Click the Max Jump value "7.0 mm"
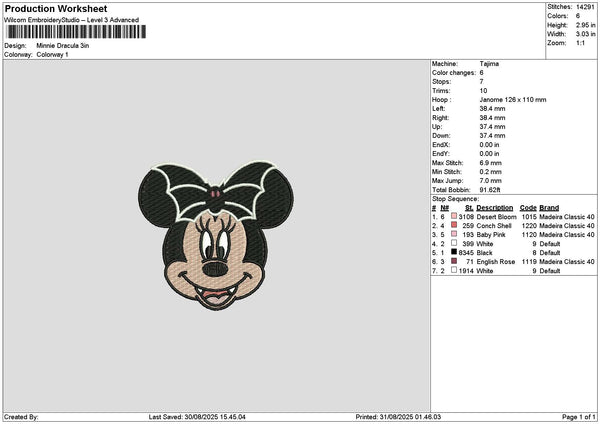Viewport: 600px width, 424px height. [491, 181]
